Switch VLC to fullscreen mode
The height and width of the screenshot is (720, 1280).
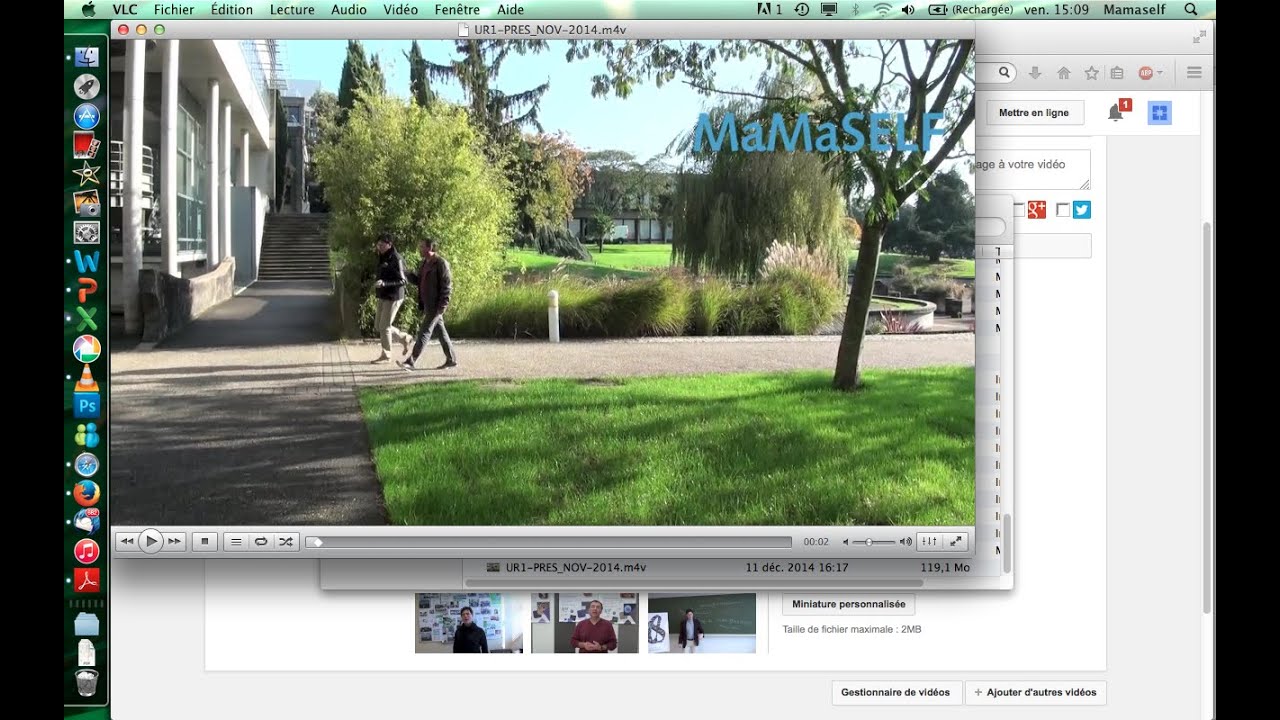tap(955, 541)
